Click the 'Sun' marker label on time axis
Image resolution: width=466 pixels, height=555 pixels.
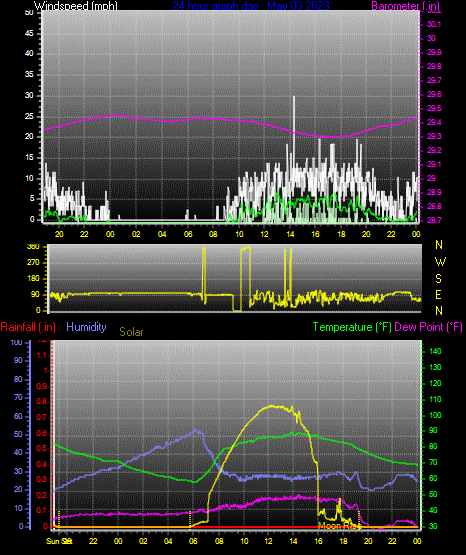(52, 541)
